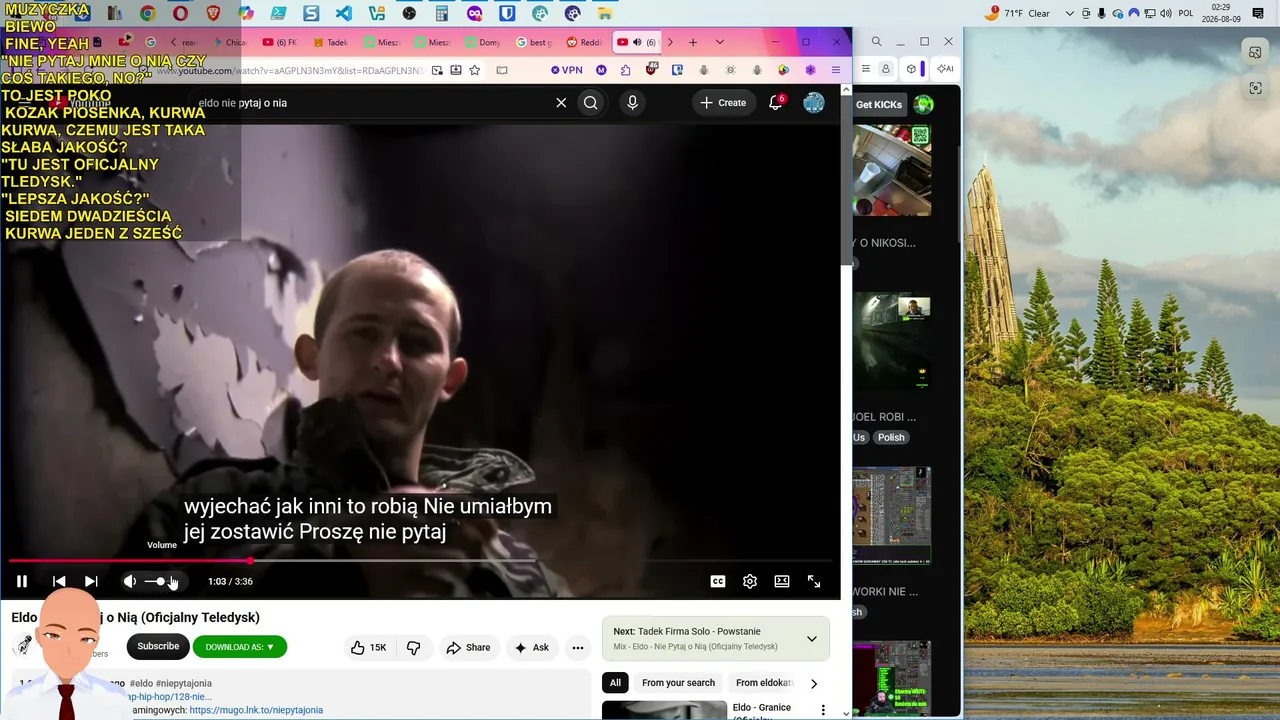Open the video player settings gear
This screenshot has height=720, width=1280.
point(750,581)
